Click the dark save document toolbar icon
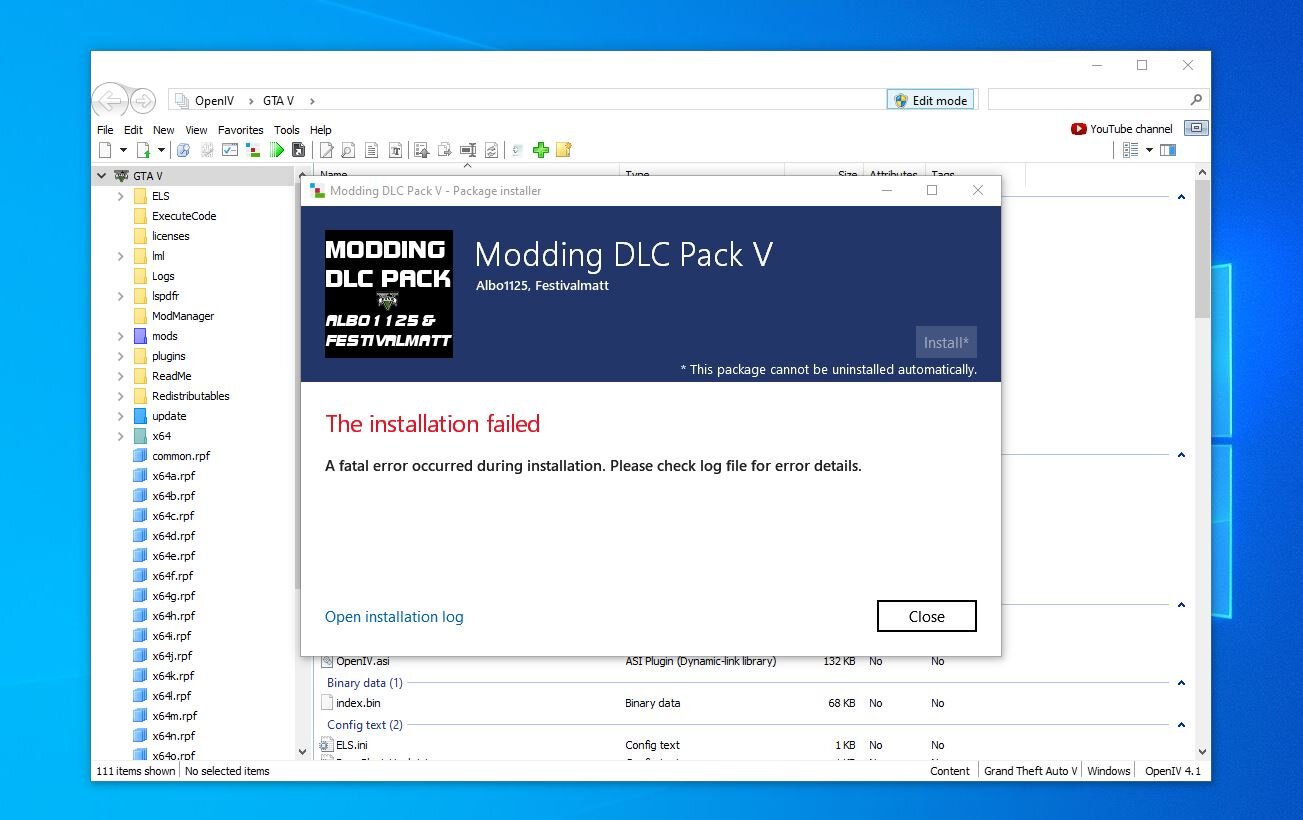 coord(298,150)
